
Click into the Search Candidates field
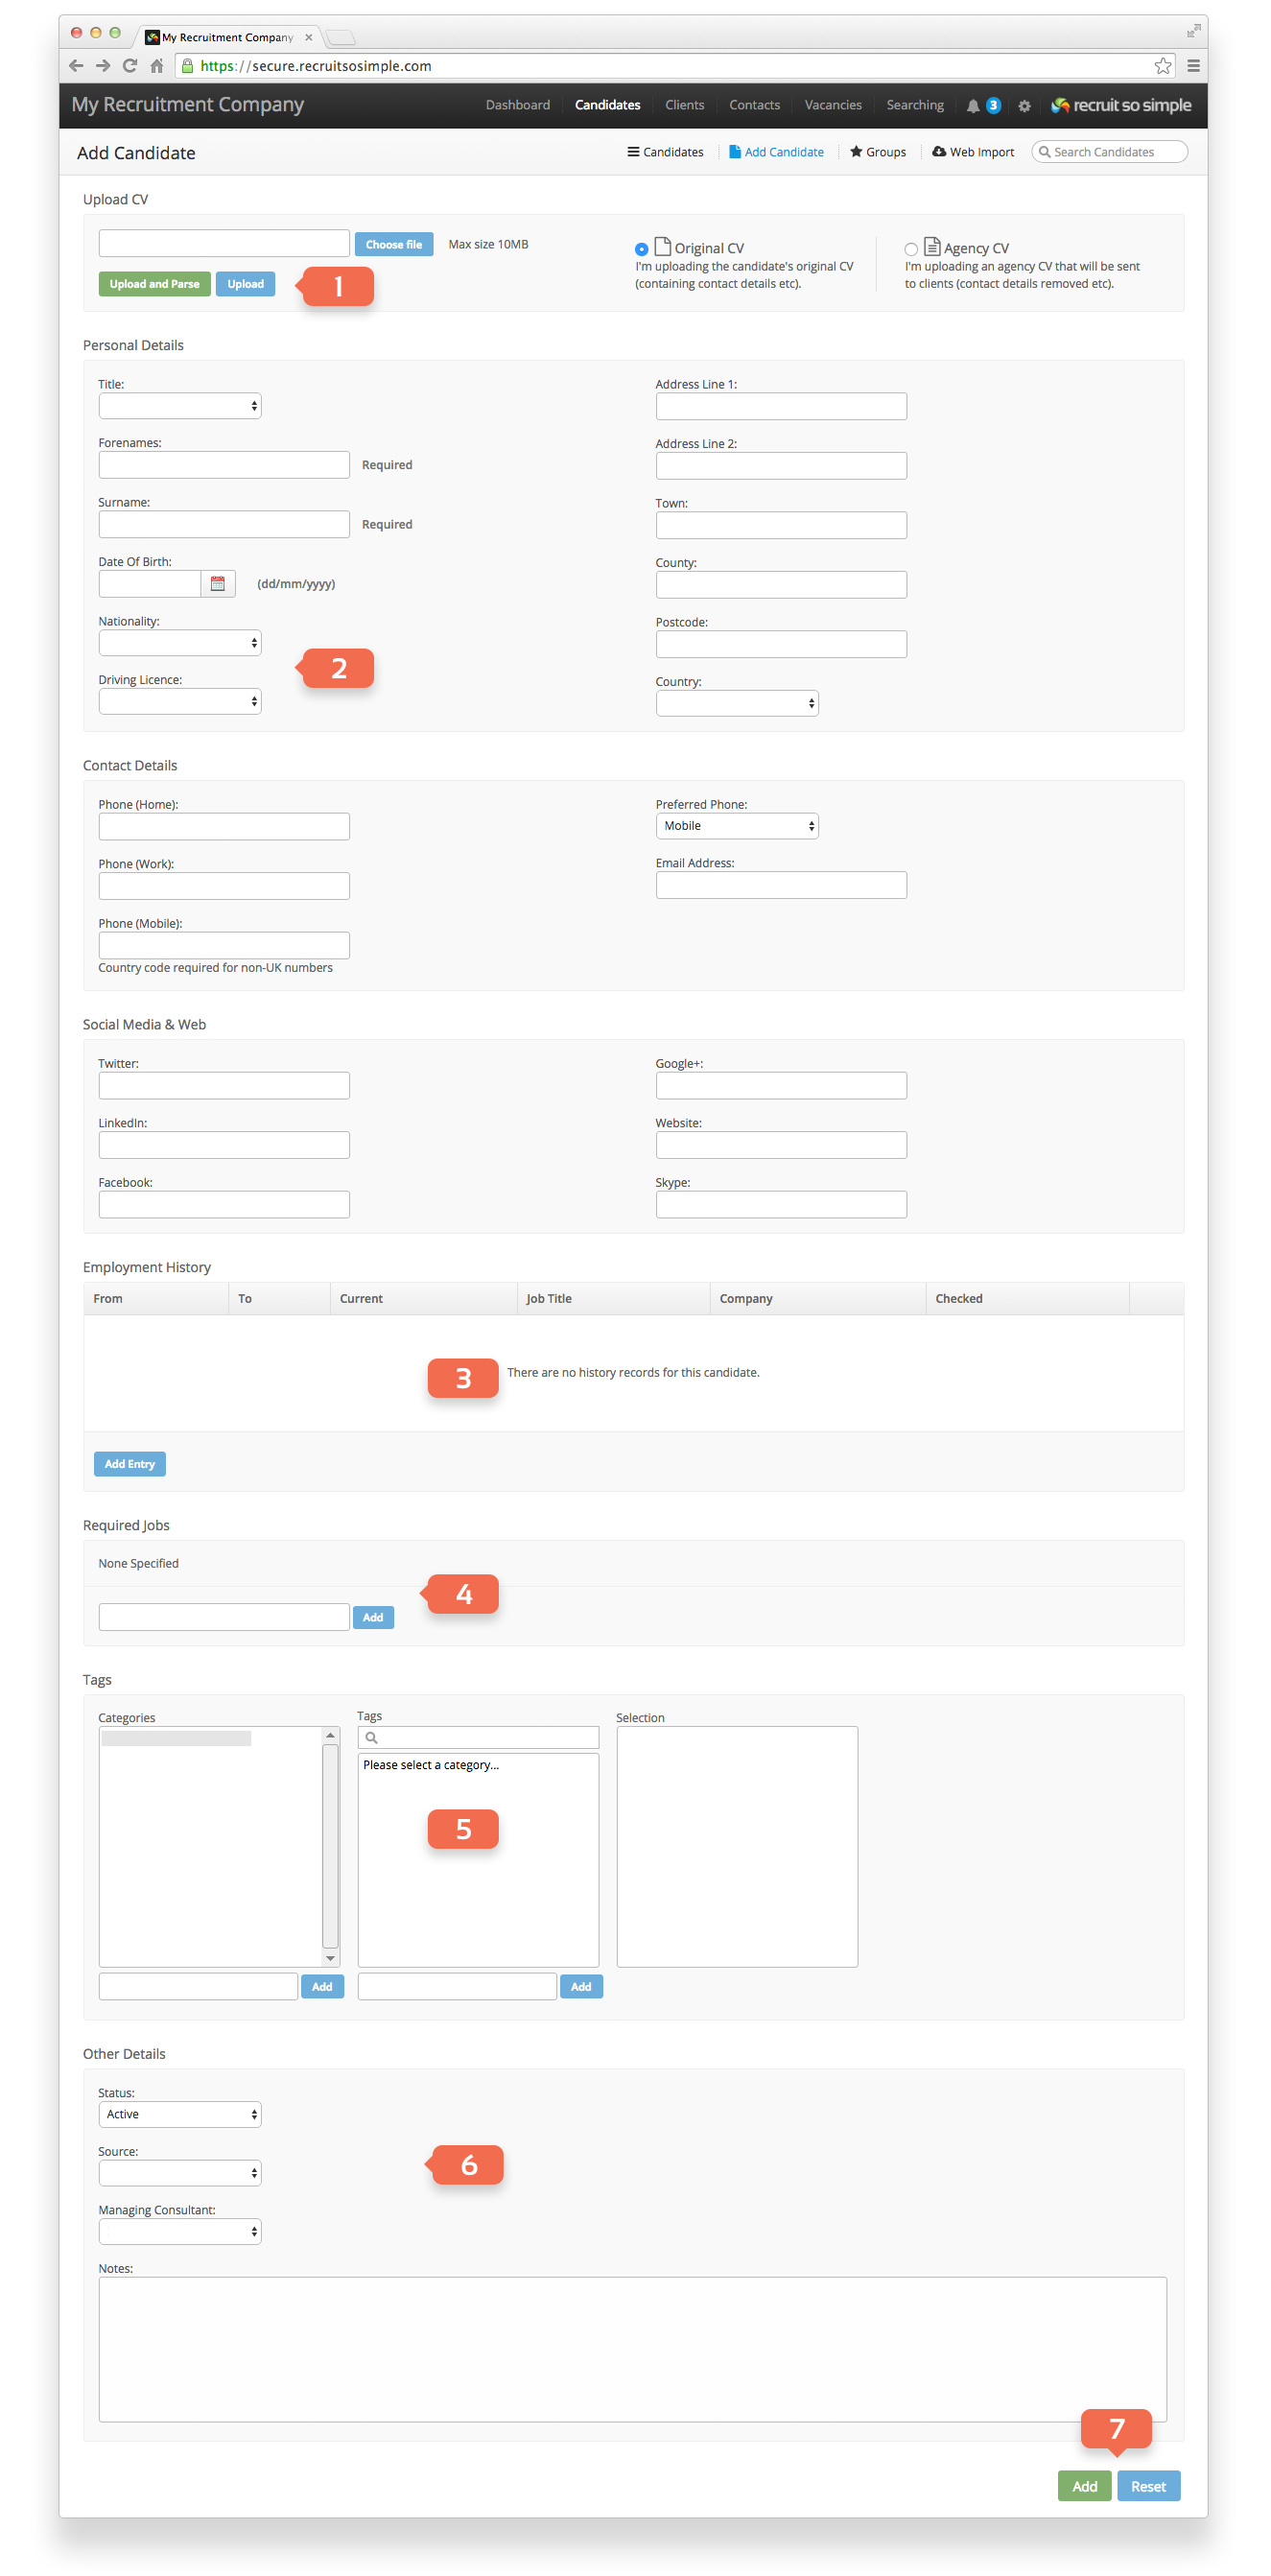(x=1109, y=152)
